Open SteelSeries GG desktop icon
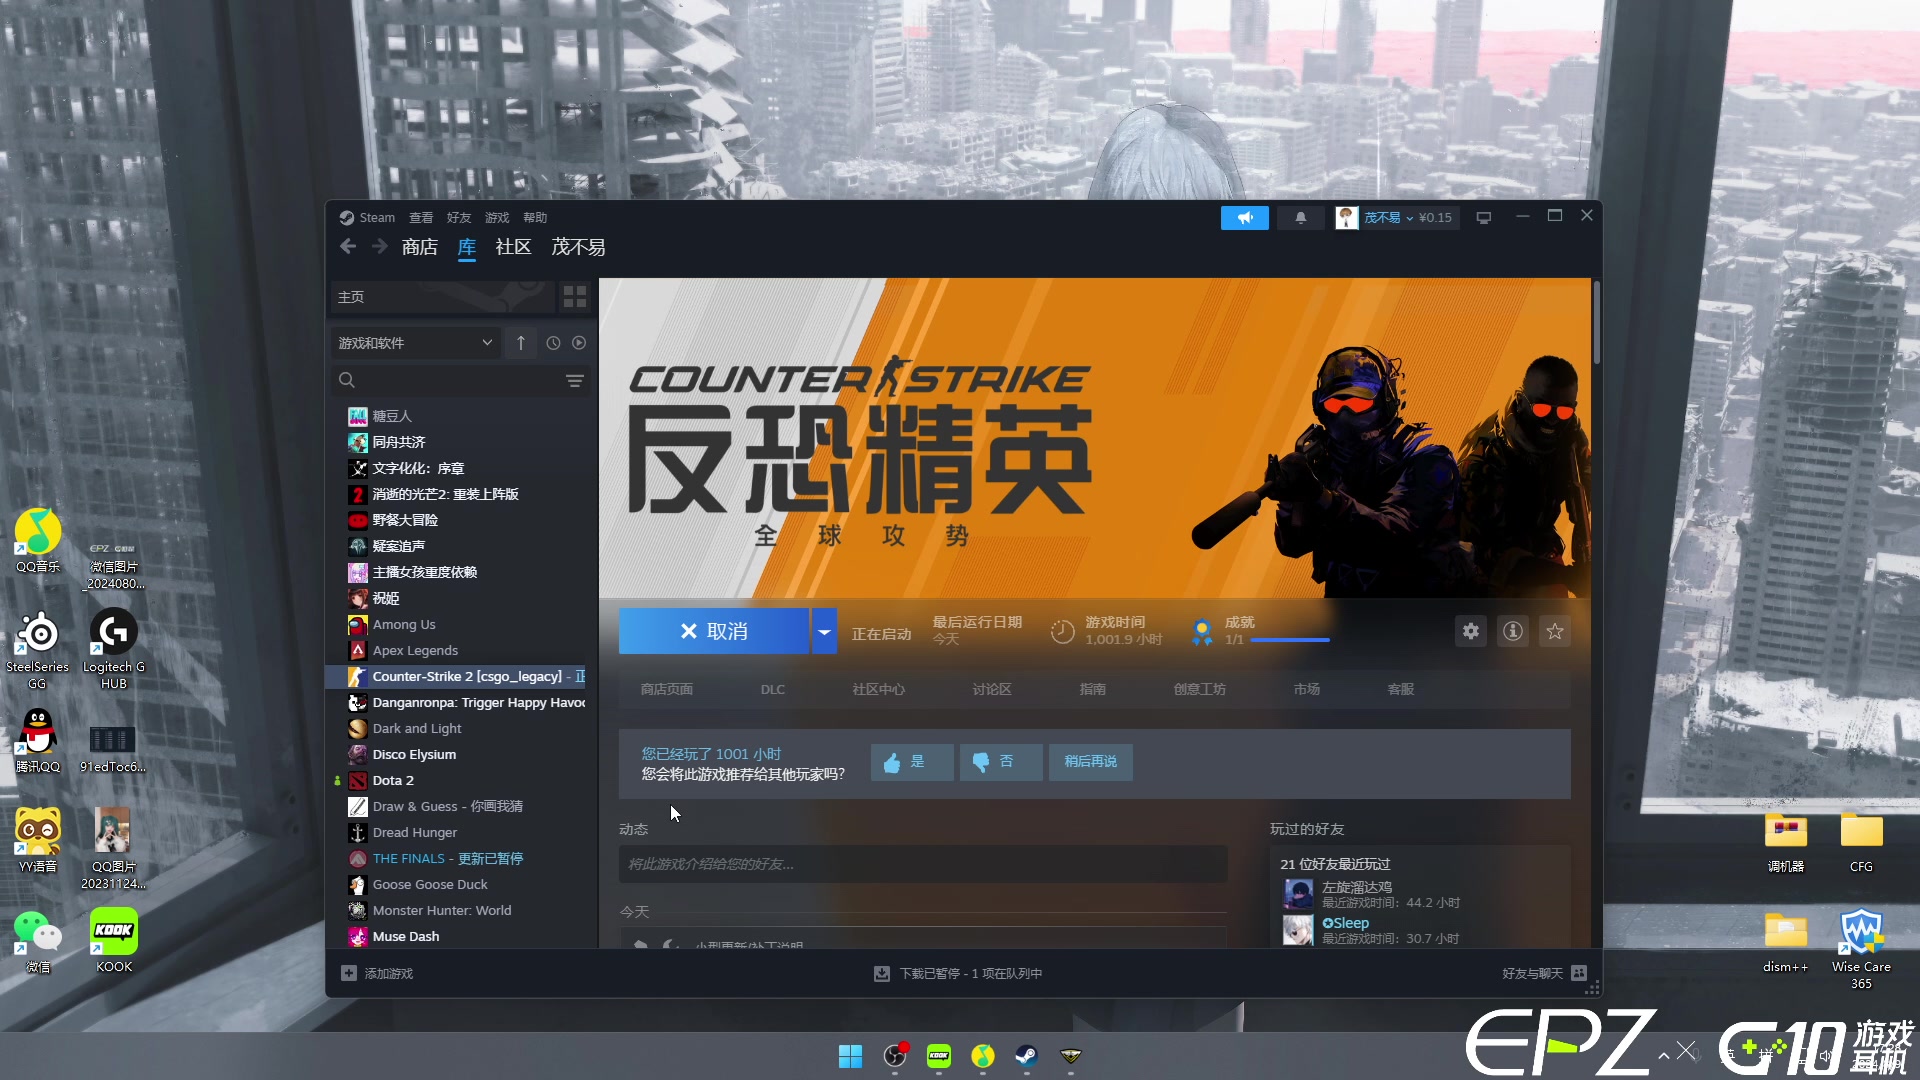The image size is (1920, 1080). point(38,650)
